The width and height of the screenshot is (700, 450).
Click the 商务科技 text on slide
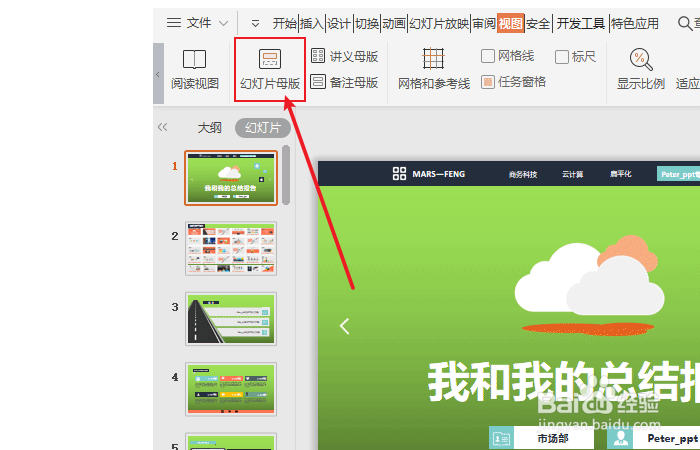[523, 174]
